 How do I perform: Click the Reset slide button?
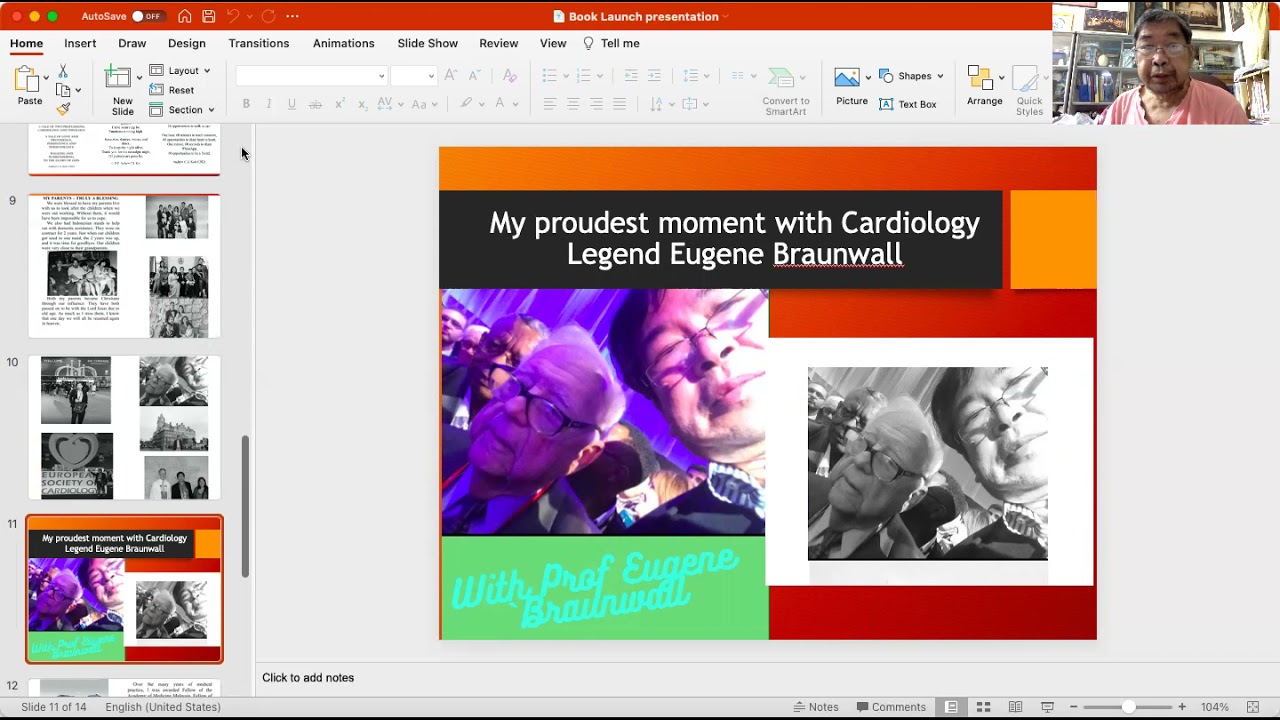pyautogui.click(x=172, y=90)
